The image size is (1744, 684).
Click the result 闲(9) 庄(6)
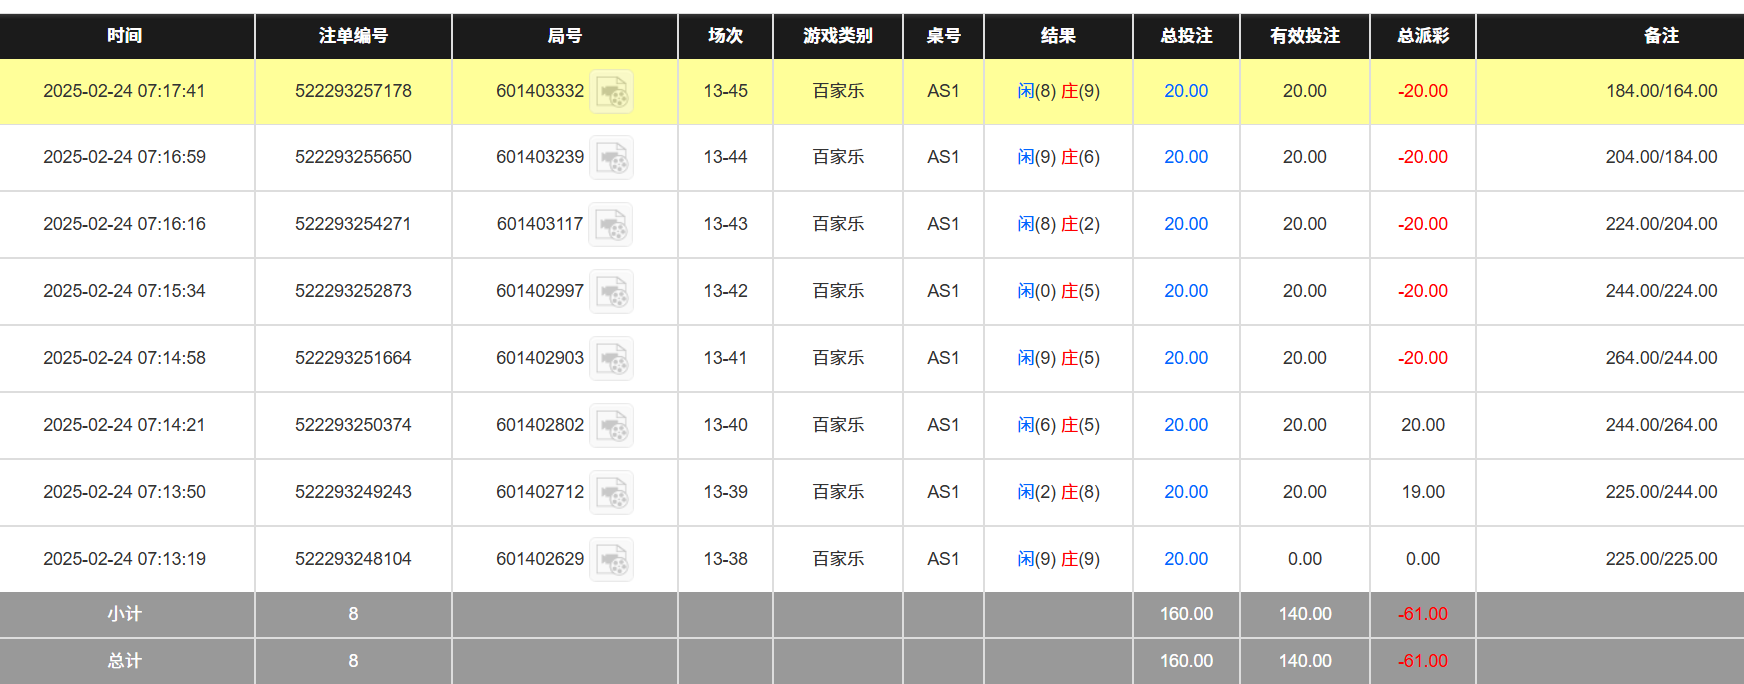(1058, 157)
